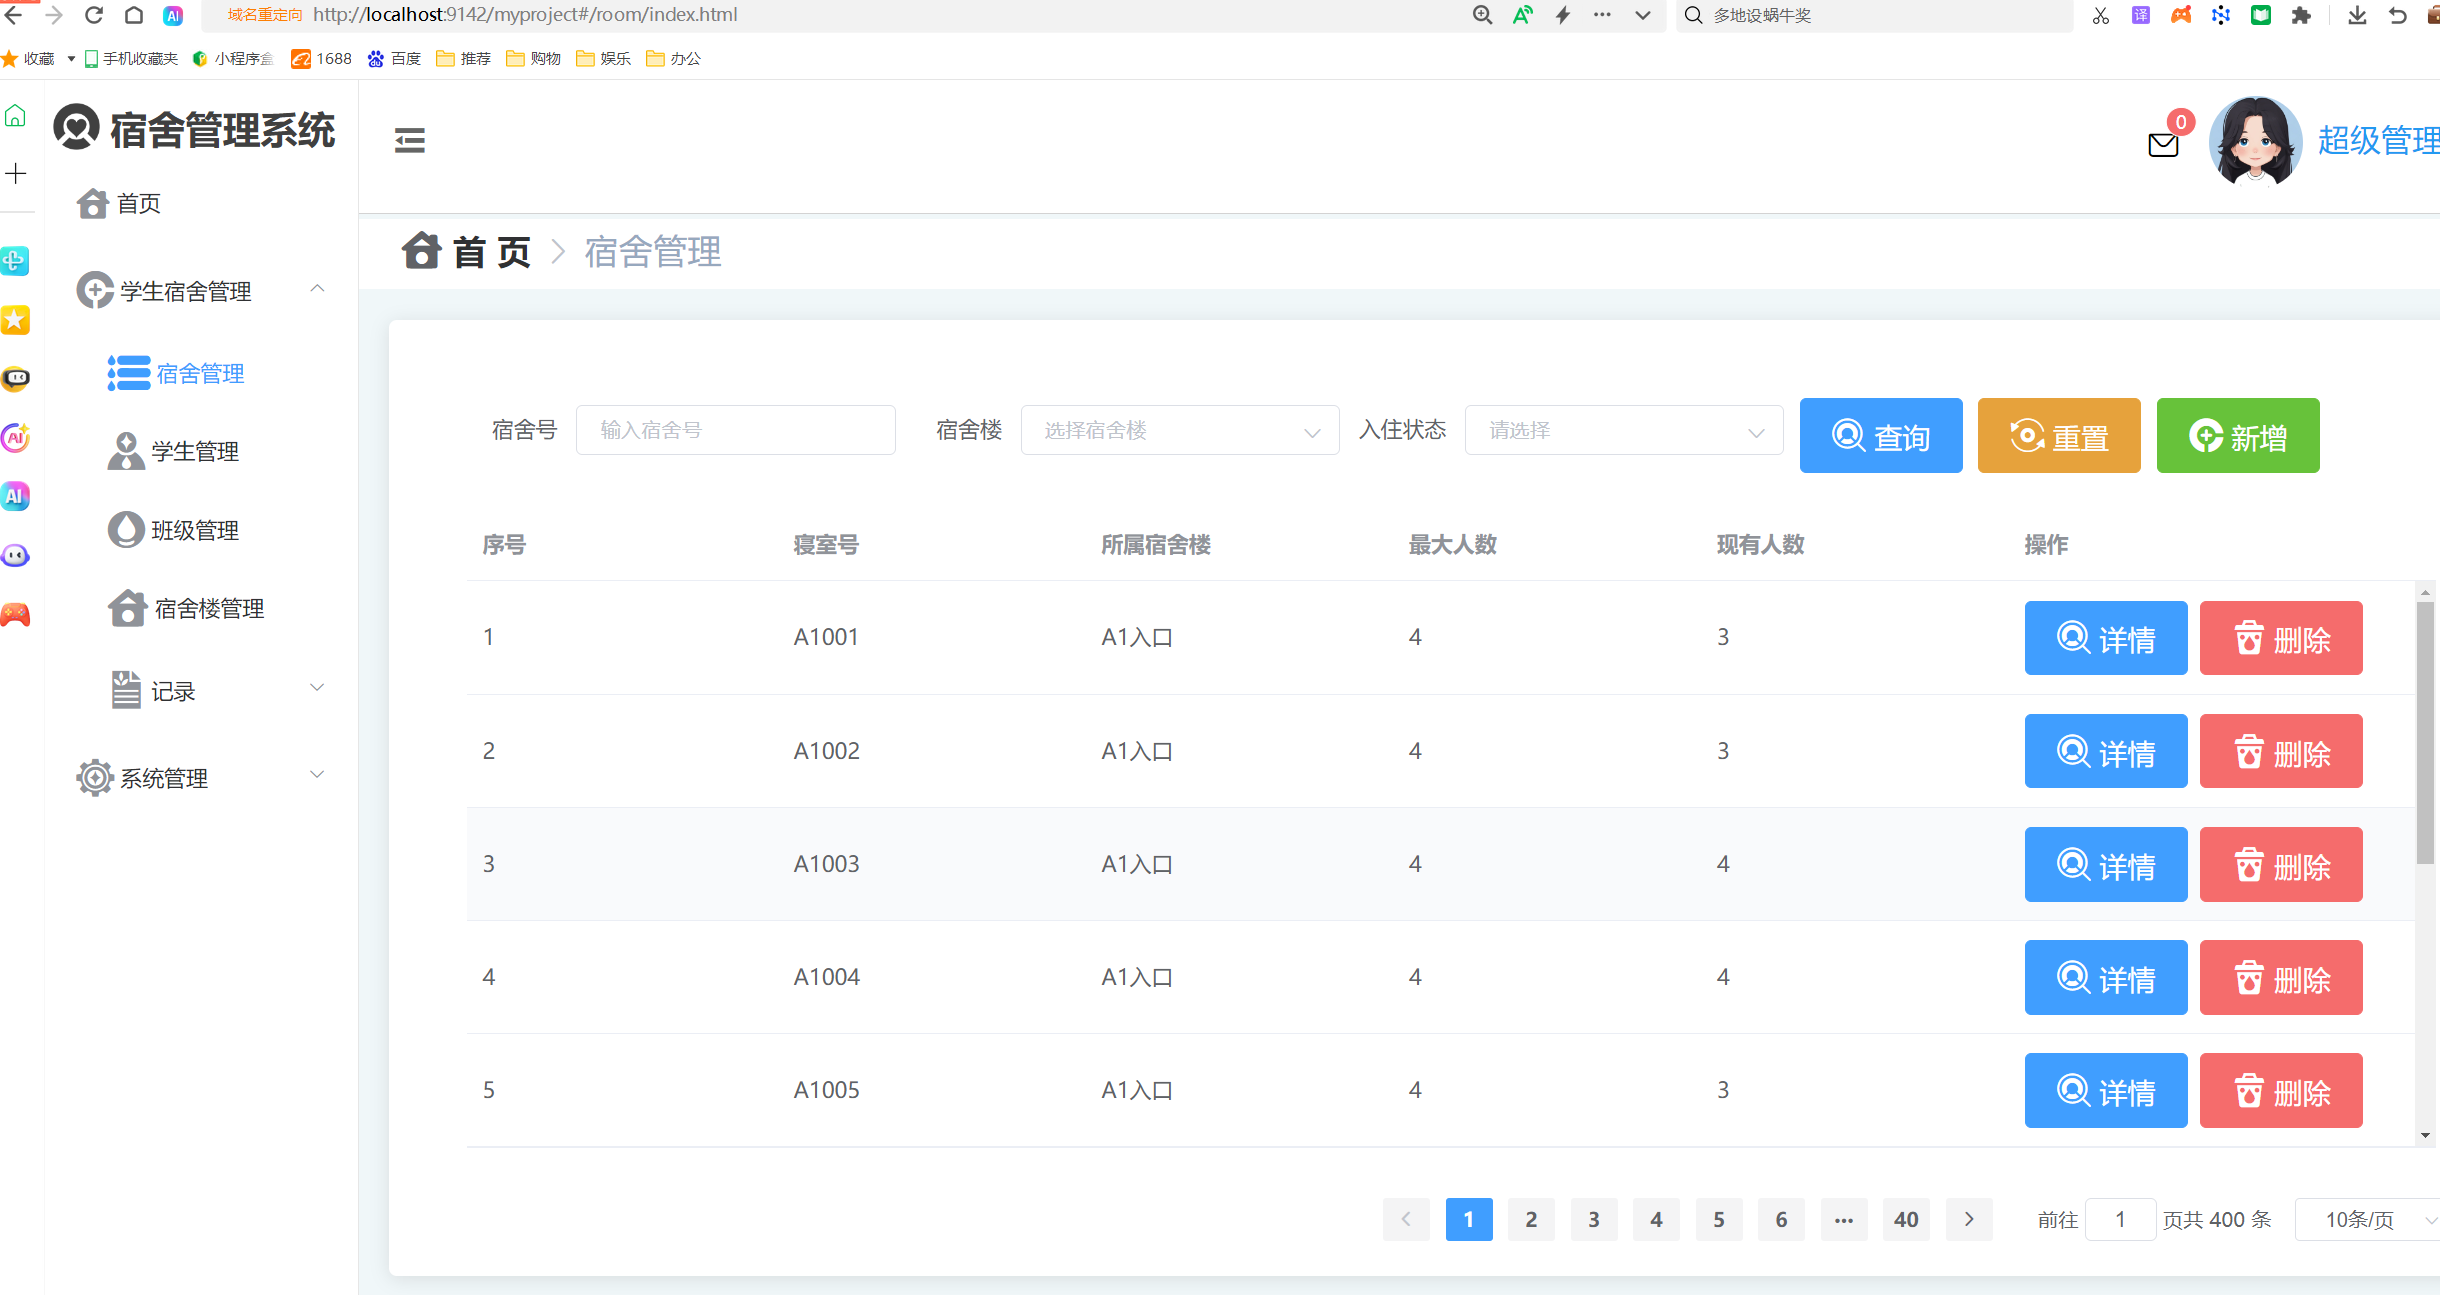Delete room A1003

(x=2281, y=864)
